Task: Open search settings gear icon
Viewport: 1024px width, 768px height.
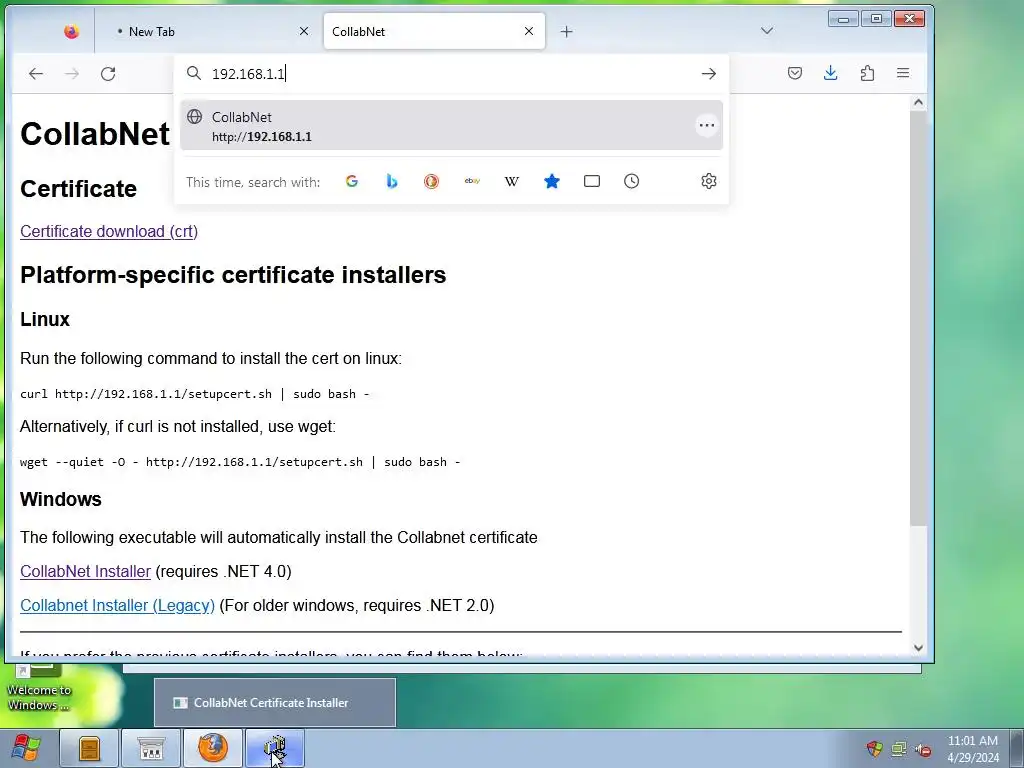Action: (x=709, y=182)
